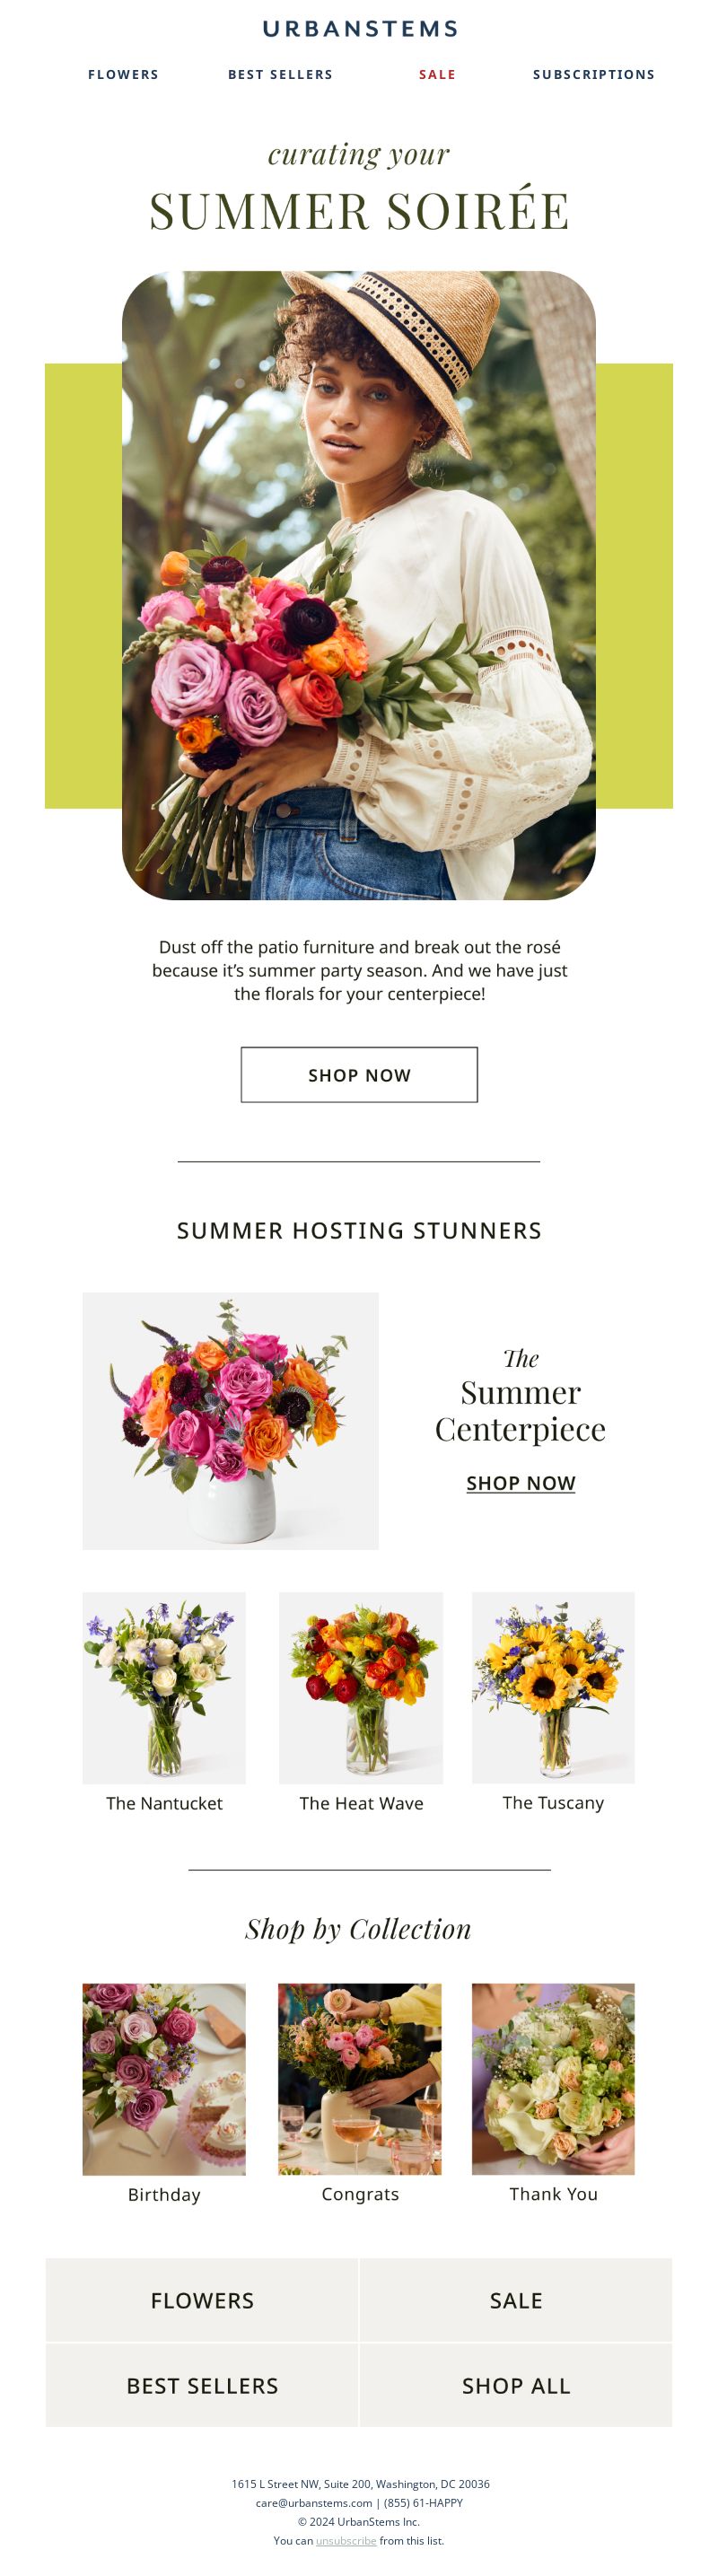Open The Heat Wave bouquet image
The width and height of the screenshot is (718, 2576).
coord(360,1688)
